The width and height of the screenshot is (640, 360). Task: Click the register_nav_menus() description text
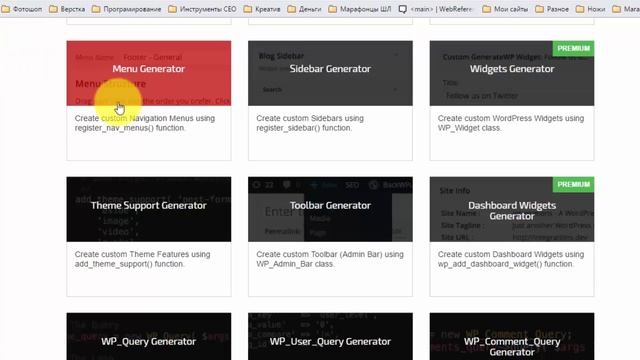tap(145, 123)
